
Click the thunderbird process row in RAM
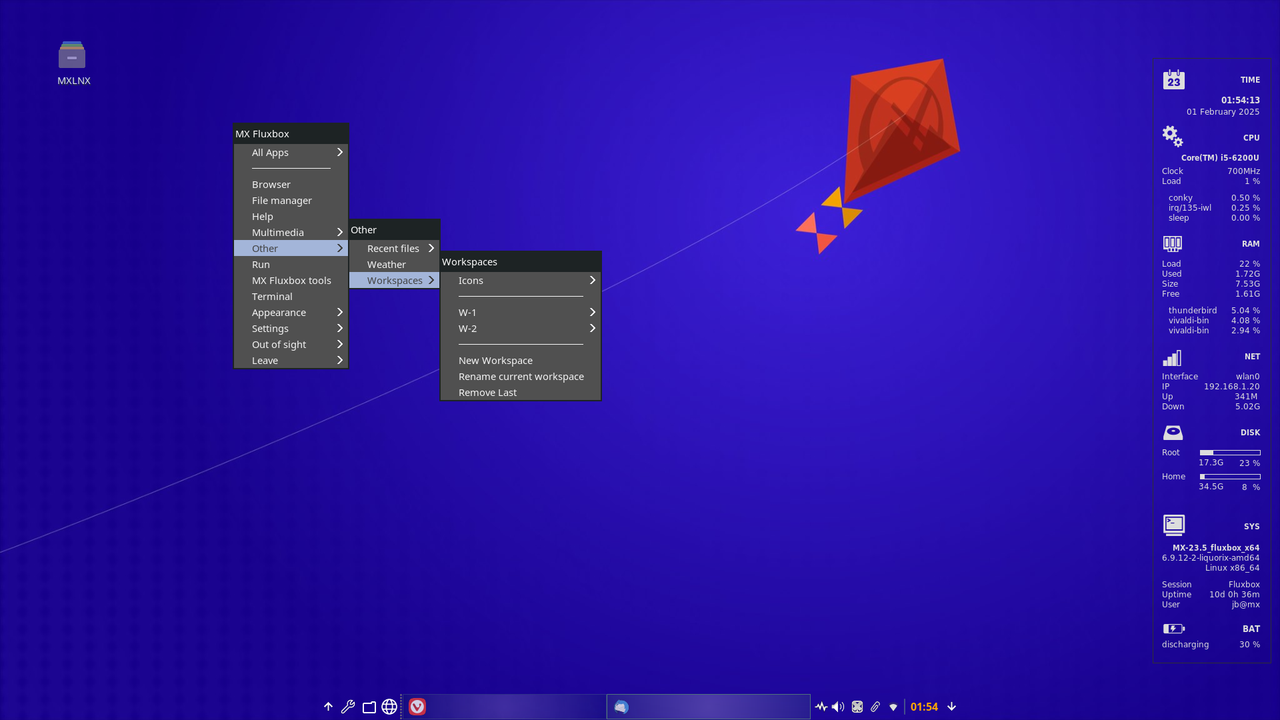(1214, 310)
